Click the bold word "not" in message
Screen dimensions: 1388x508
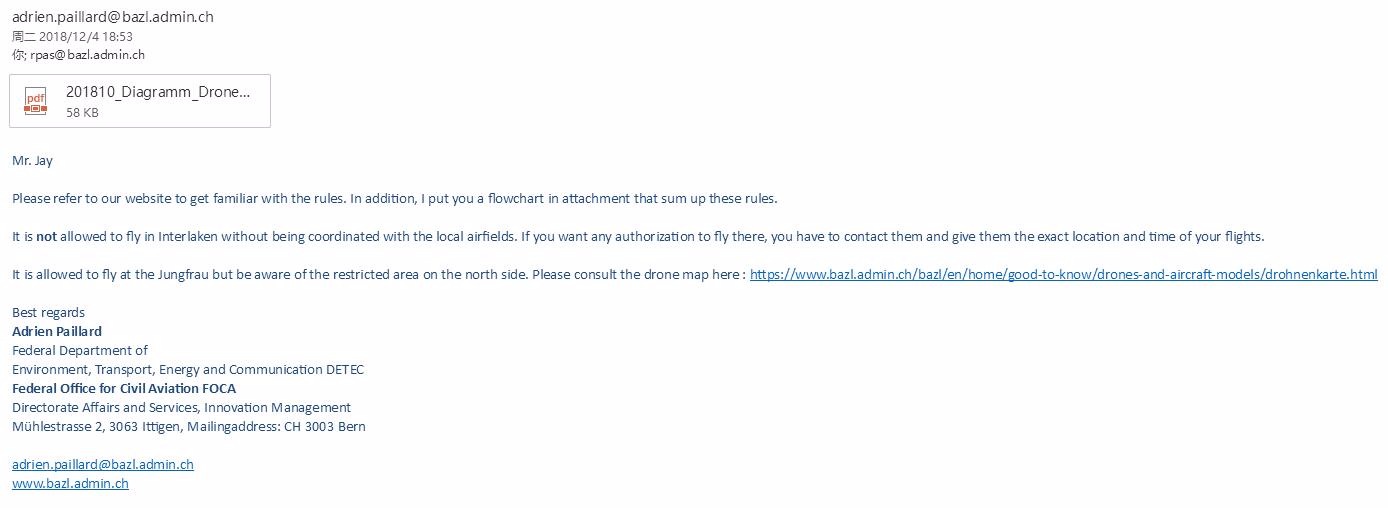coord(47,236)
